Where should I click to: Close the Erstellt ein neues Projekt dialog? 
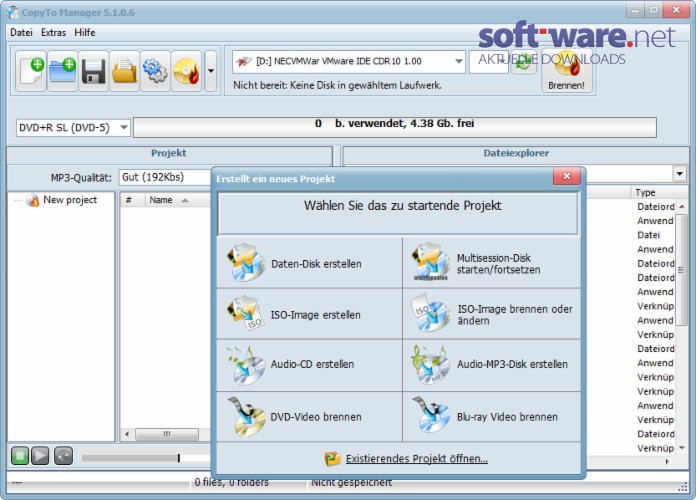point(567,176)
